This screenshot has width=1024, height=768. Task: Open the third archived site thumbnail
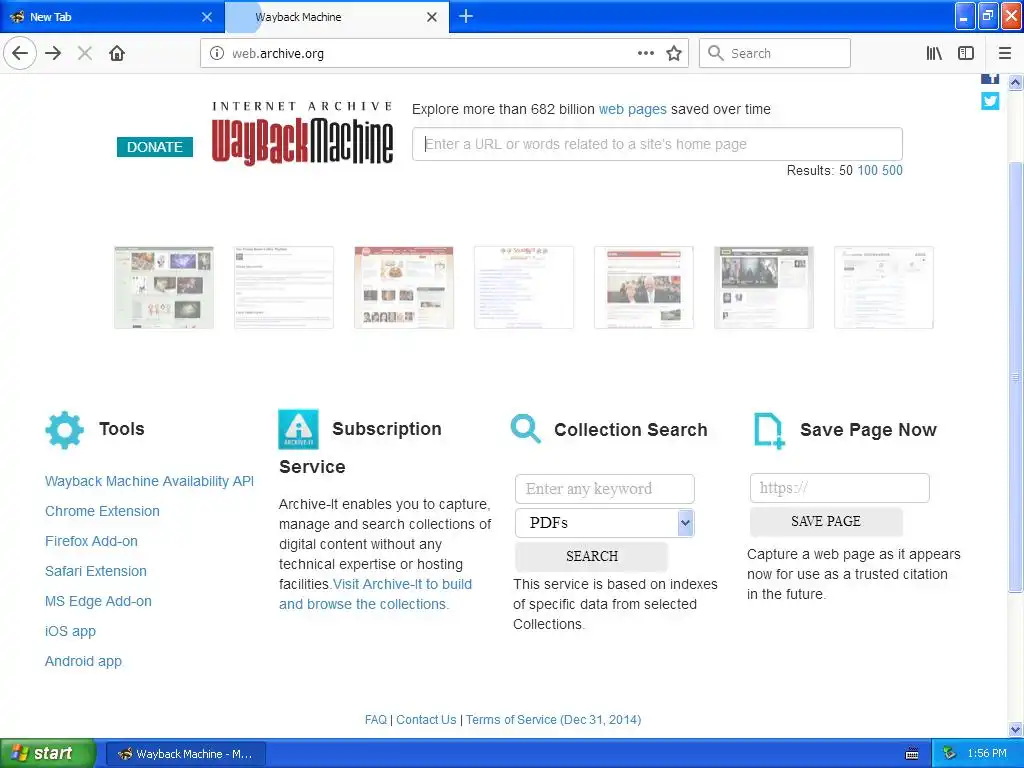point(404,287)
